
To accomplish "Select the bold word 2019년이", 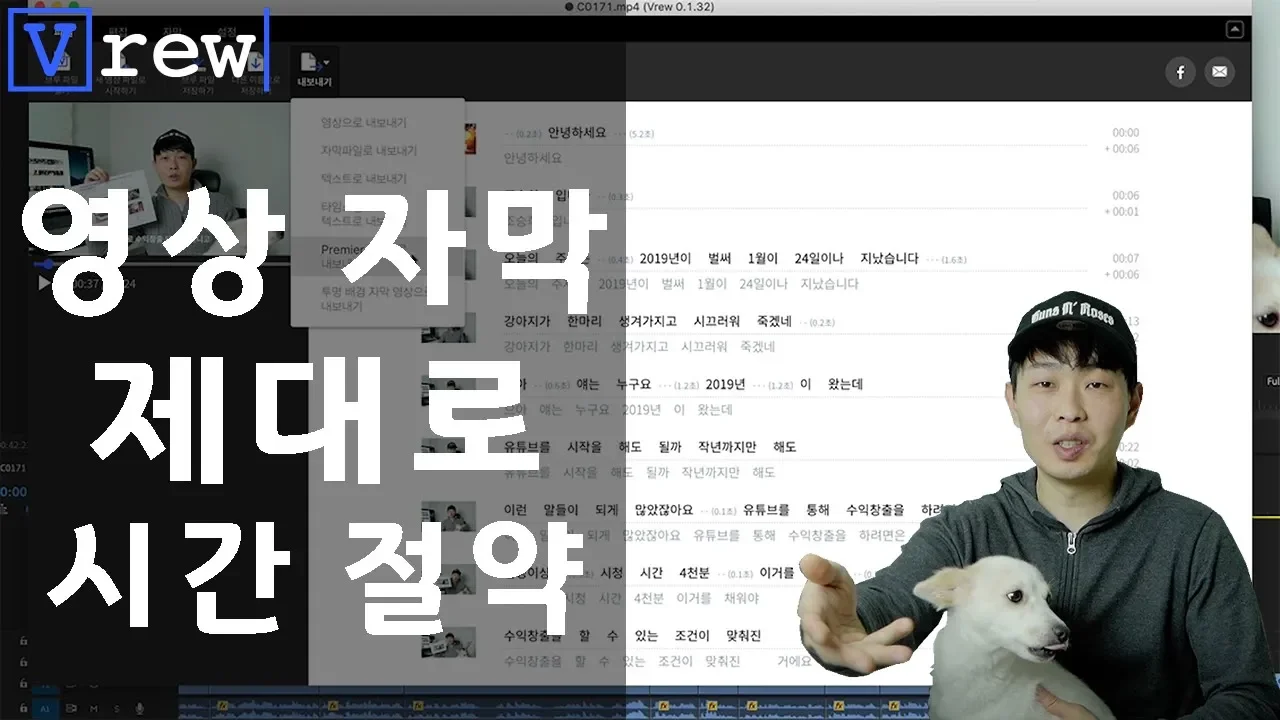I will (666, 258).
